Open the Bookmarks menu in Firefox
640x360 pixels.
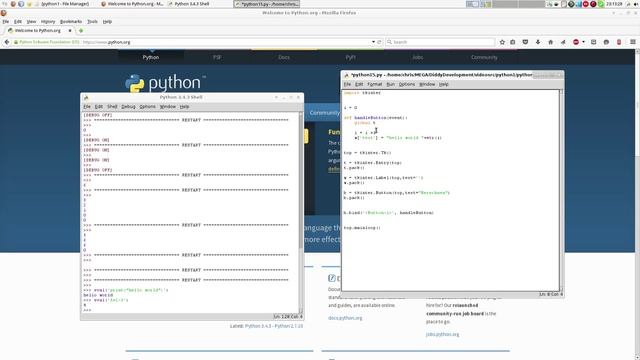[71, 21]
